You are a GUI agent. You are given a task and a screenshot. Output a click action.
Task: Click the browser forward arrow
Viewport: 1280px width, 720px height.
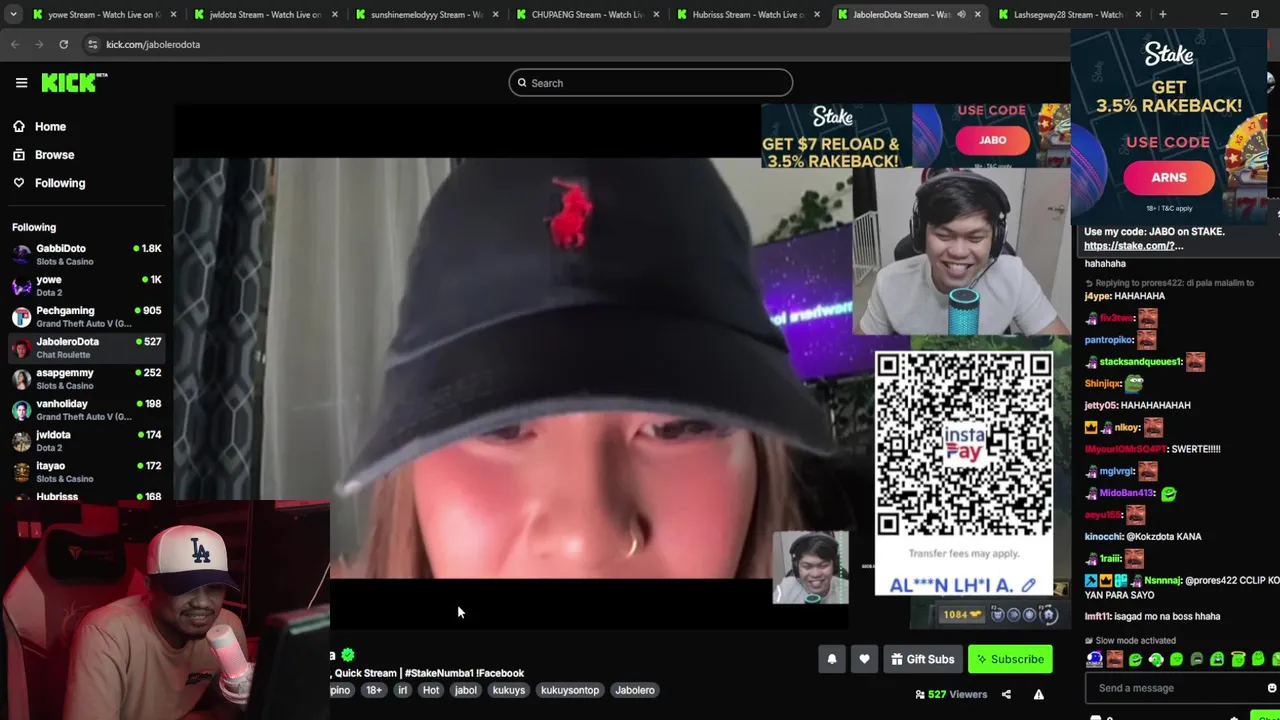[39, 45]
